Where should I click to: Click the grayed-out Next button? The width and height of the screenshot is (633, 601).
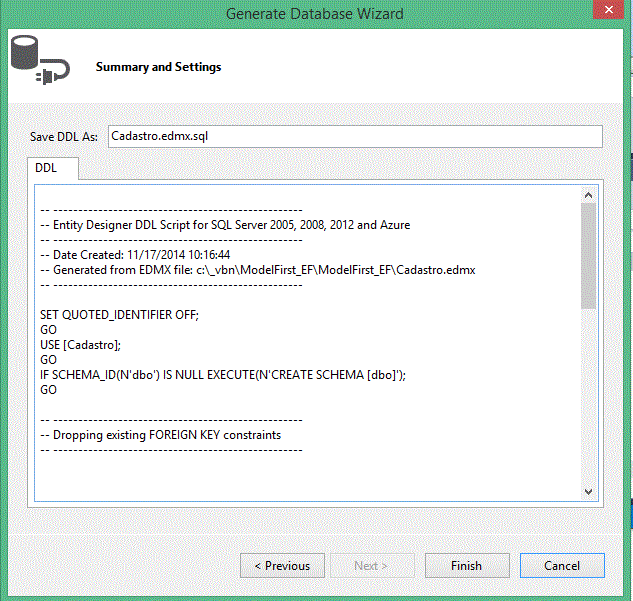(372, 565)
